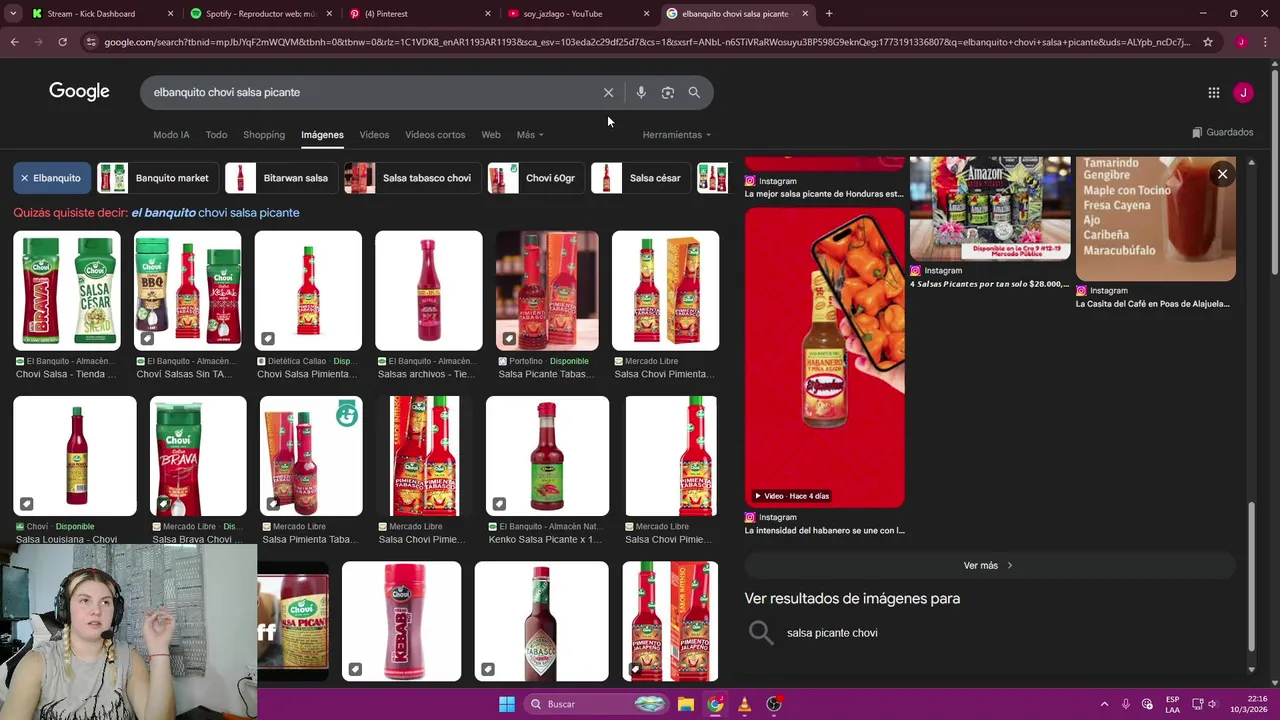The height and width of the screenshot is (720, 1280).
Task: Select the Salsa césar chip
Action: (639, 178)
